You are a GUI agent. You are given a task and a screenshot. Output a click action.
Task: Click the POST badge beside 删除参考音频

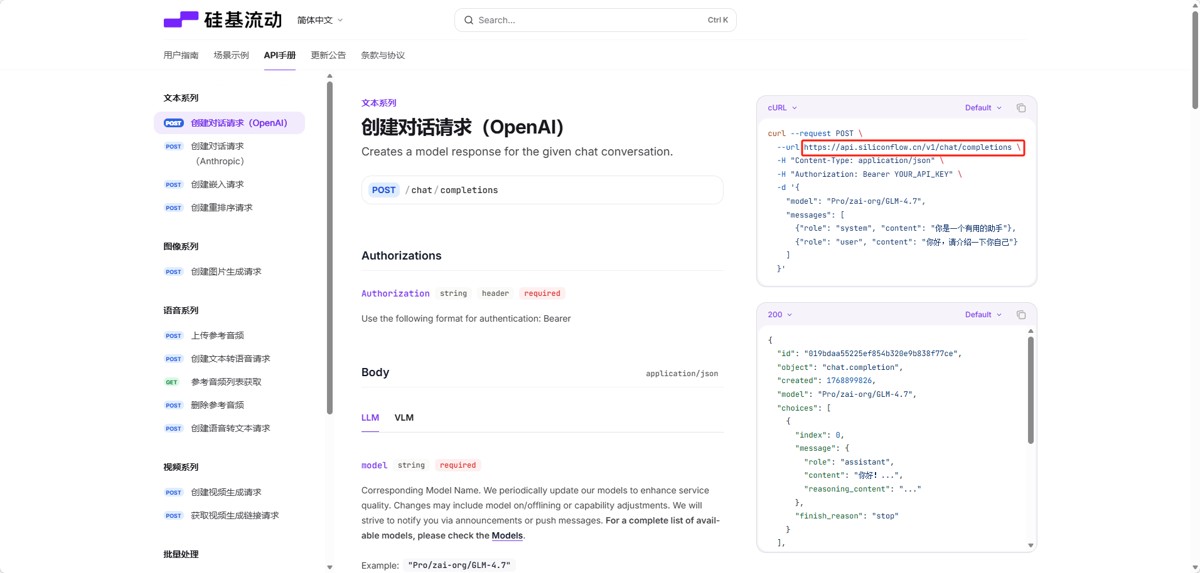pyautogui.click(x=173, y=405)
